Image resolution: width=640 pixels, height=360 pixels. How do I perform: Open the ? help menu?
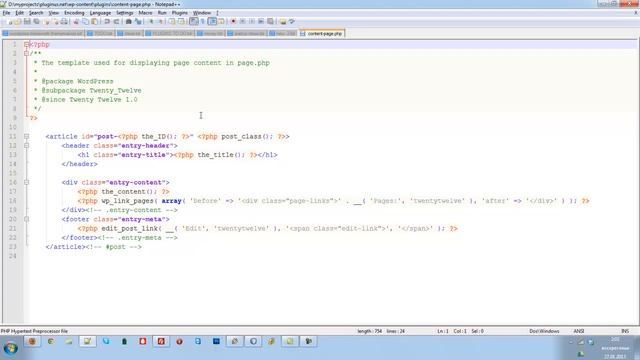click(217, 13)
